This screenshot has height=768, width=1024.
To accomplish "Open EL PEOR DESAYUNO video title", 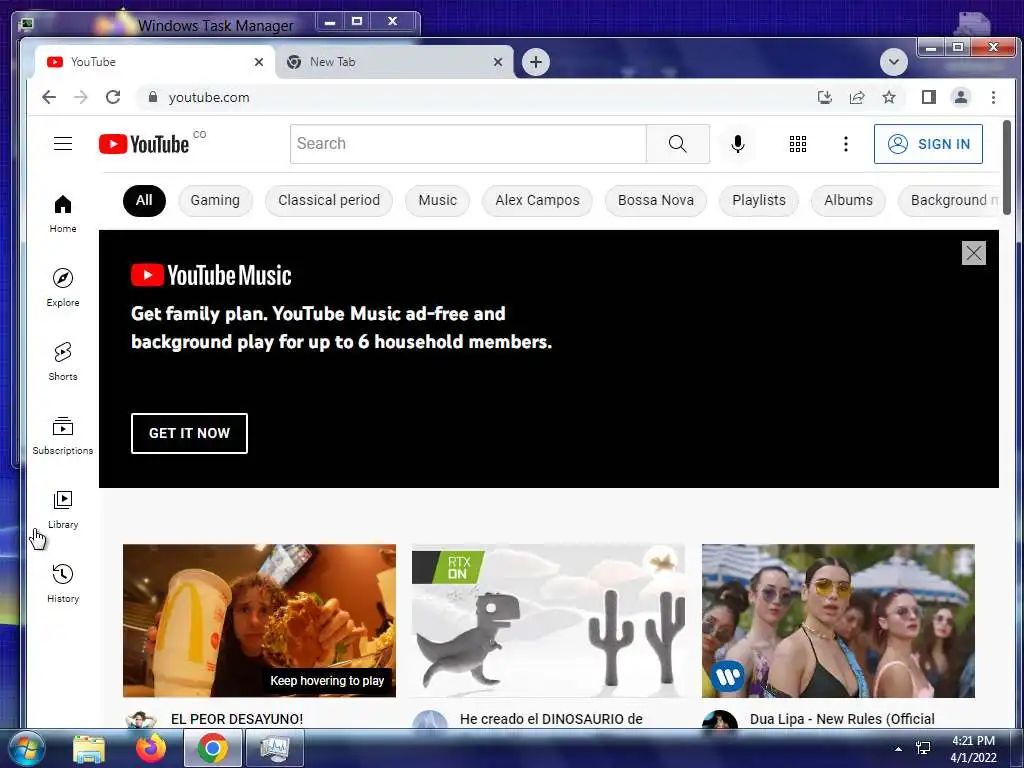I will click(x=236, y=719).
